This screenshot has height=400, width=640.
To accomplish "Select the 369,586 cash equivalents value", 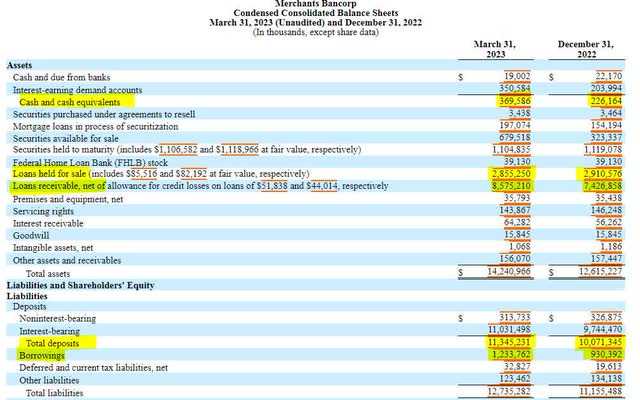I will (x=514, y=101).
